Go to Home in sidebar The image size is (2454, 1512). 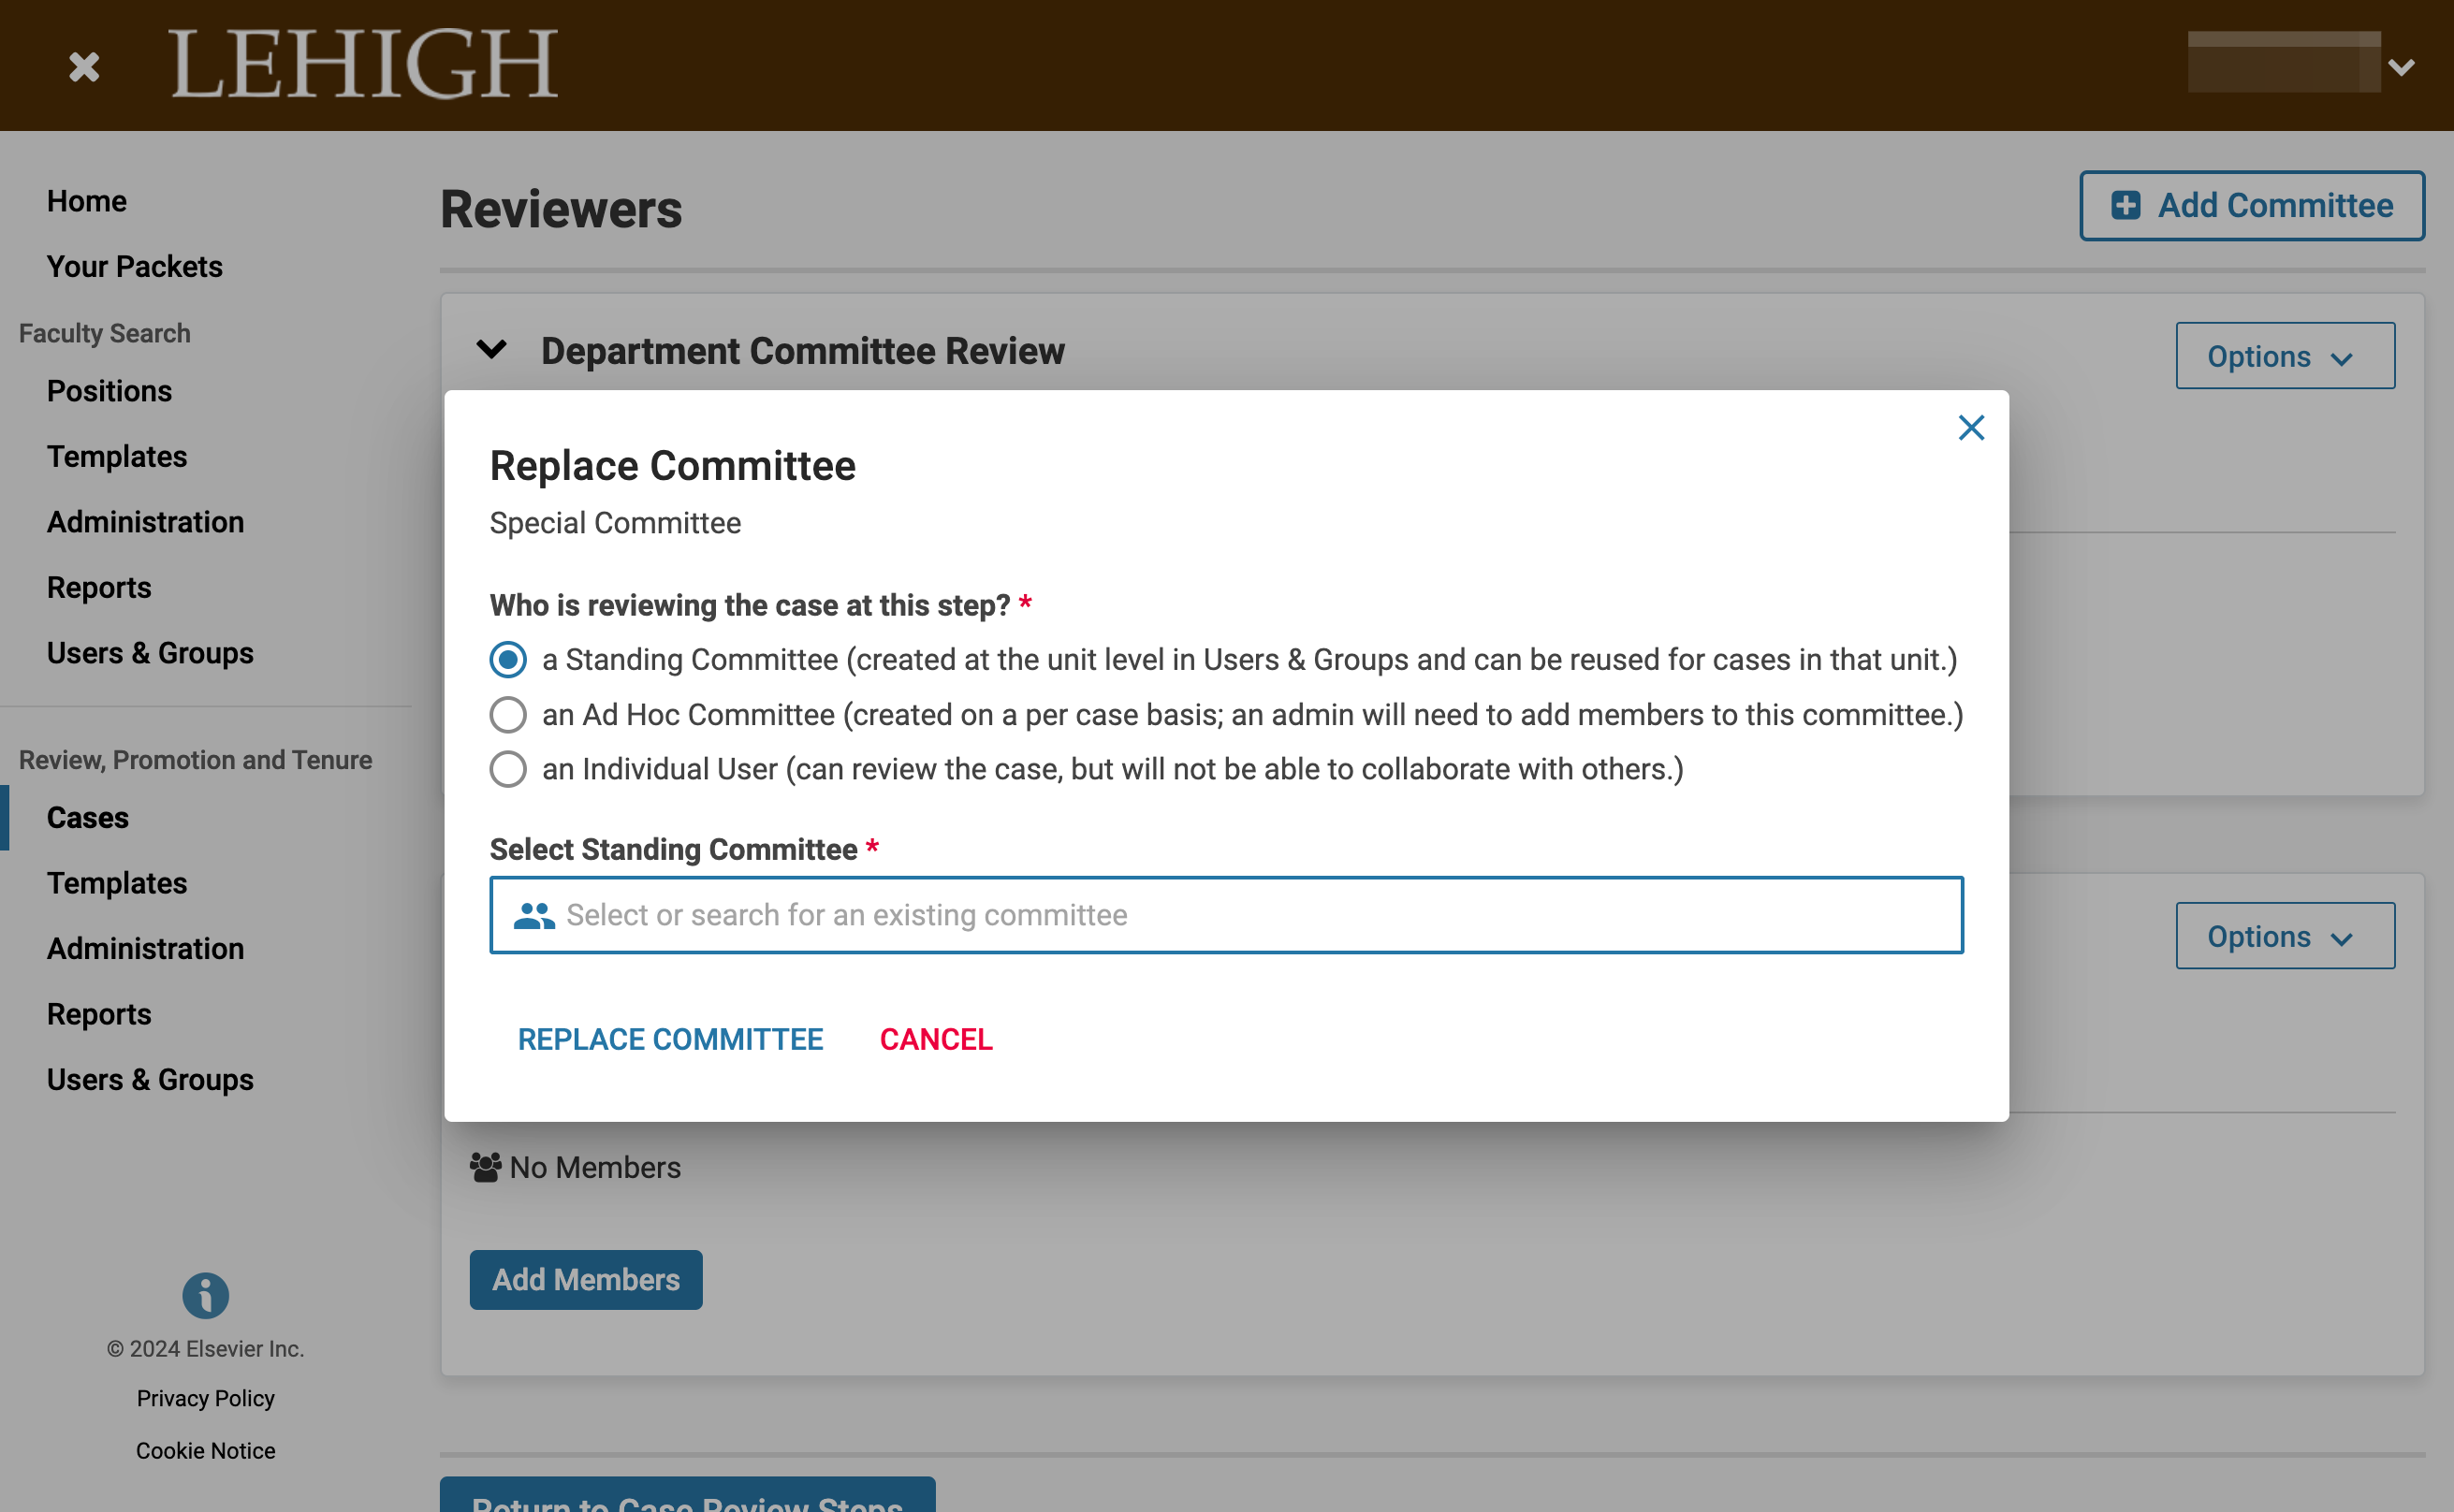point(86,201)
